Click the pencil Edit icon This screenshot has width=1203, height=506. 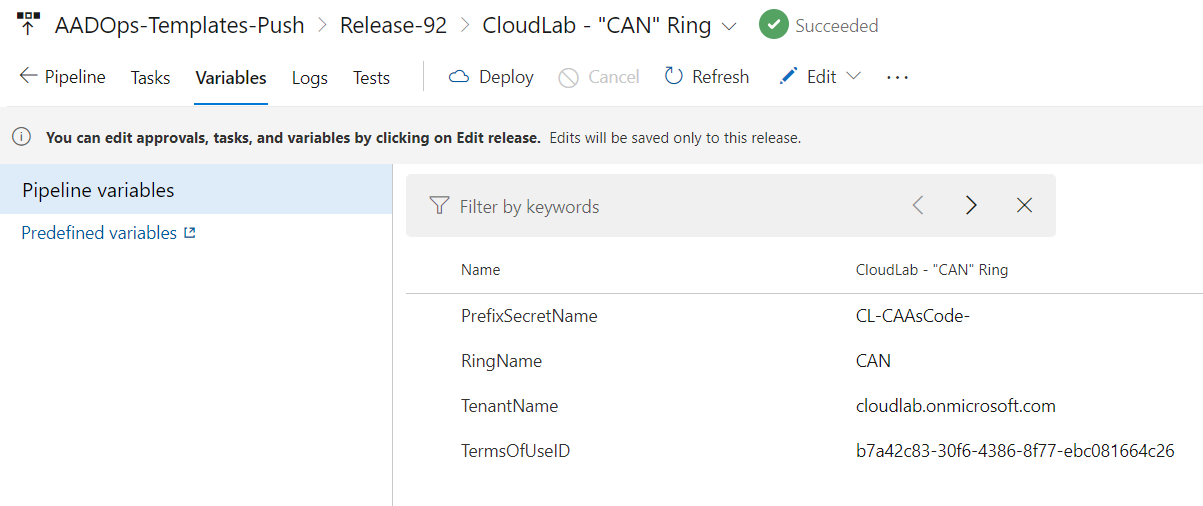789,77
